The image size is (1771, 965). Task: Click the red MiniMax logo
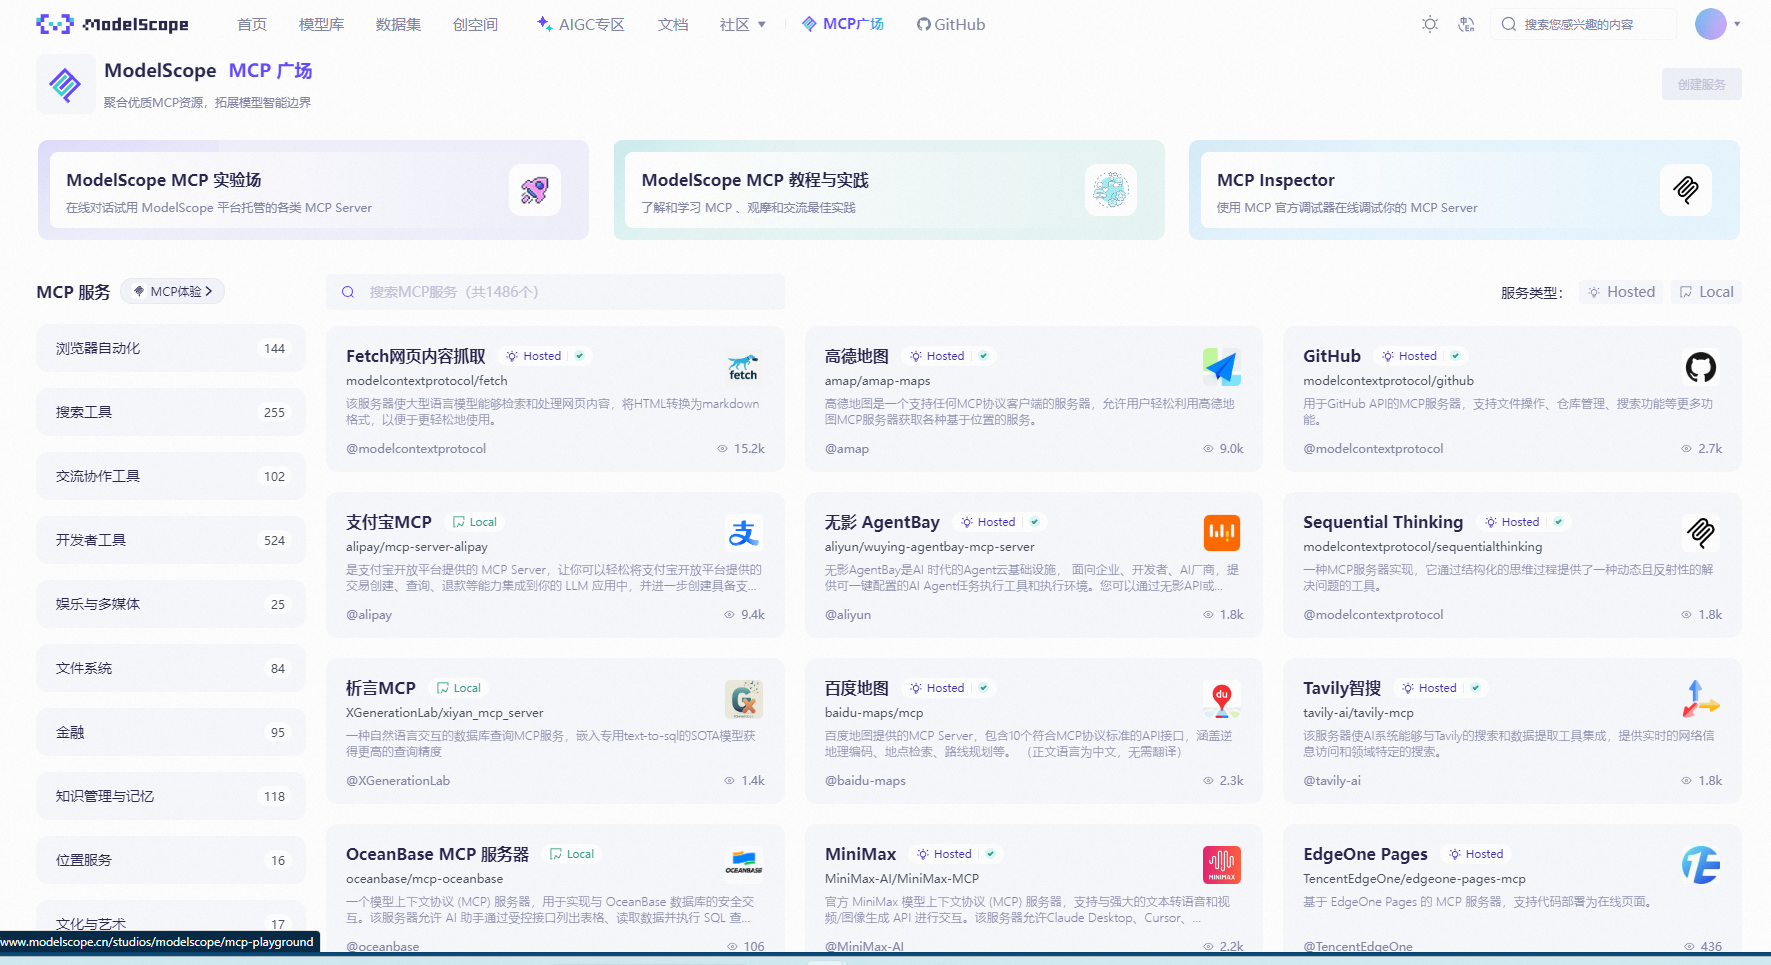(x=1222, y=865)
